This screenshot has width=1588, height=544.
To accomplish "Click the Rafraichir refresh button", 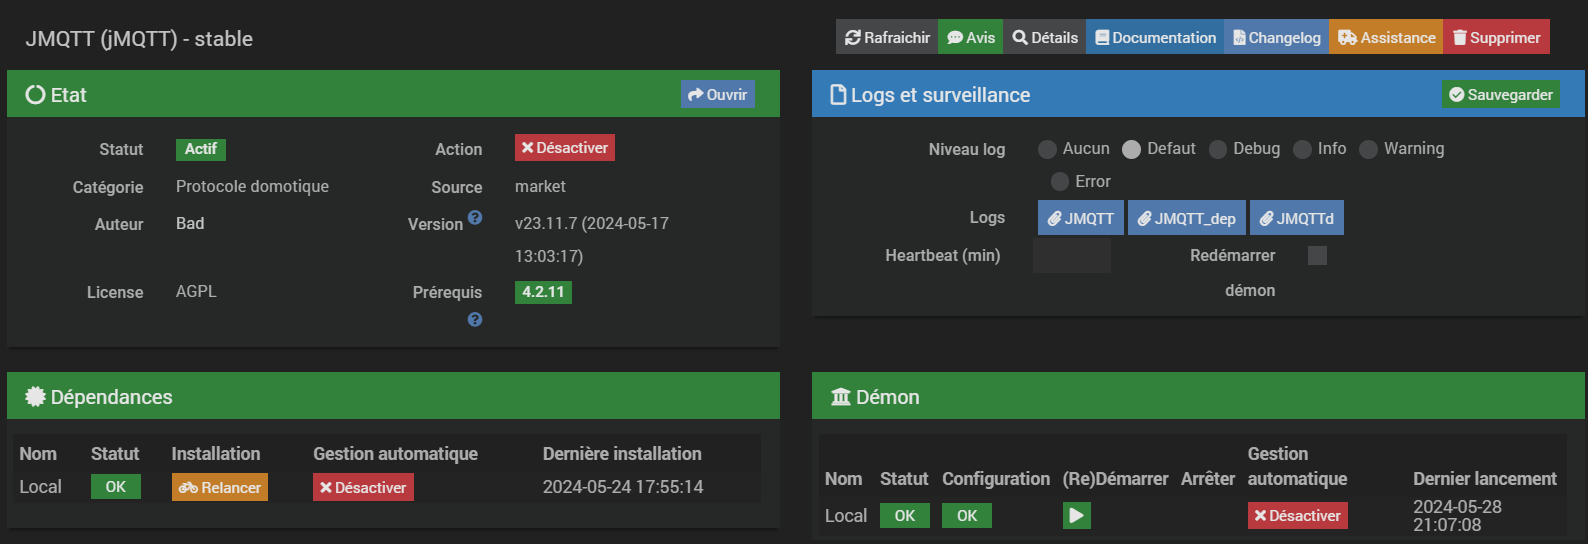I will pyautogui.click(x=887, y=37).
